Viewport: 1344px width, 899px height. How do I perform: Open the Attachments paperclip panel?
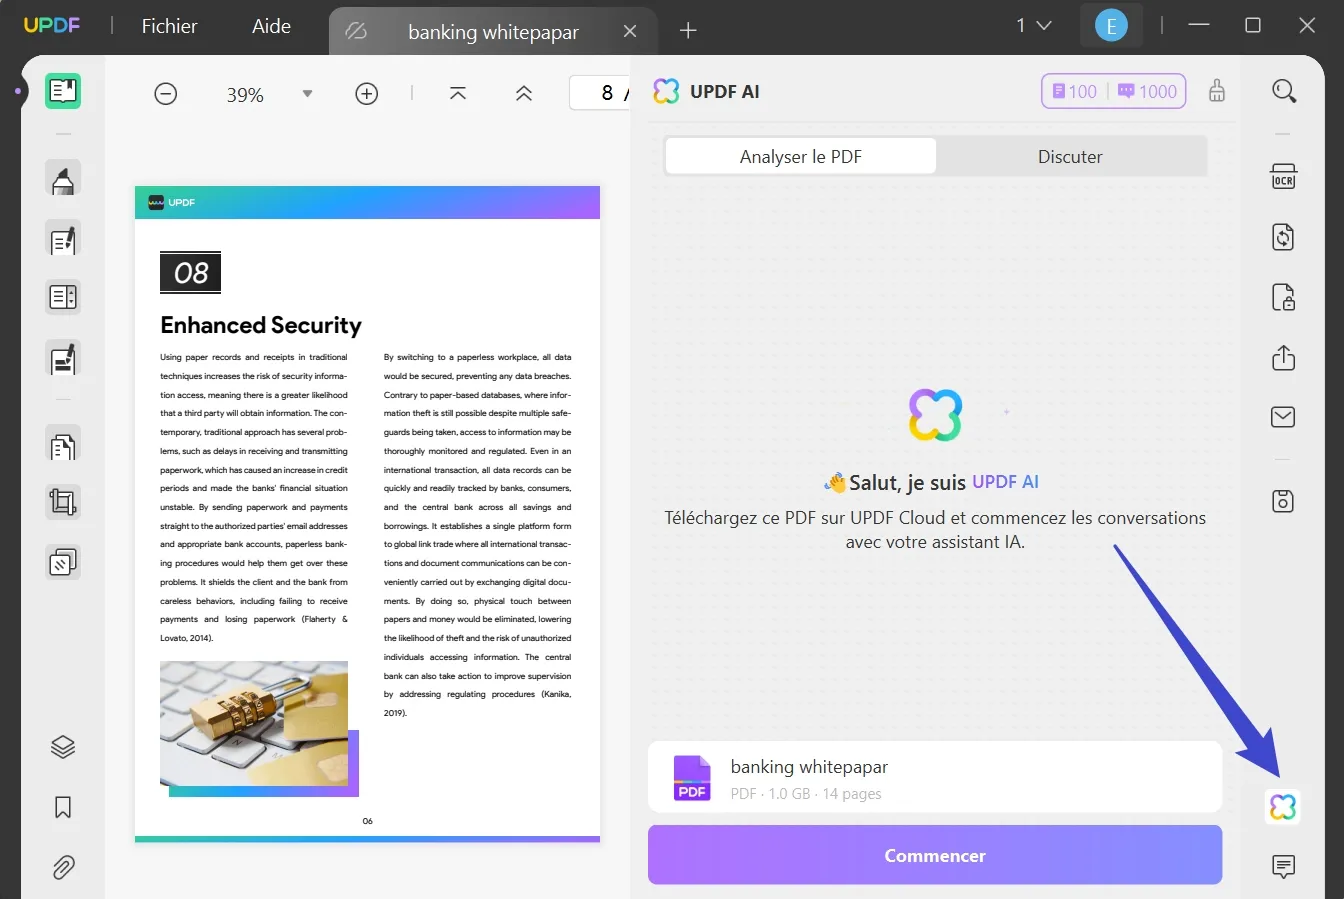pyautogui.click(x=63, y=867)
